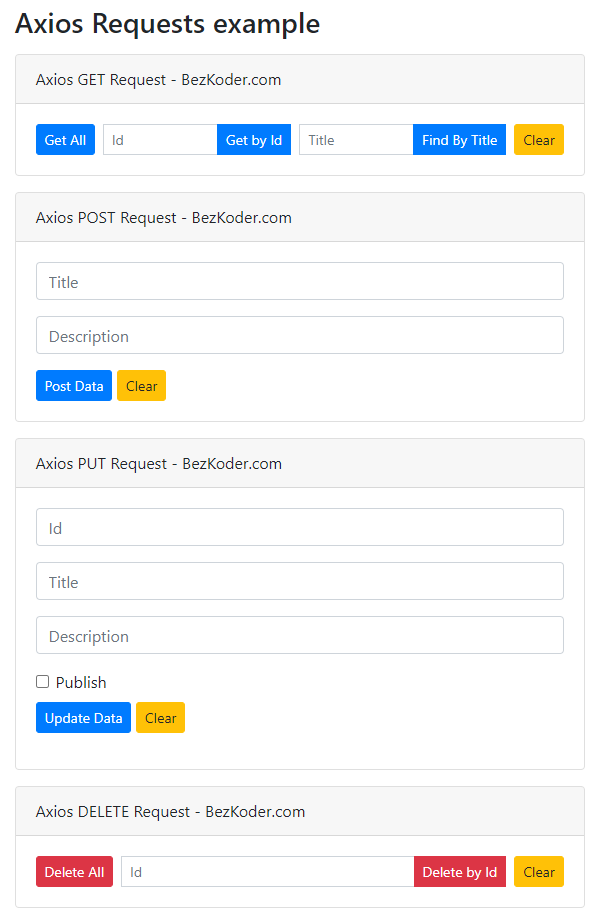Select the Description field in POST section
Viewport: 600px width, 920px height.
click(x=300, y=335)
